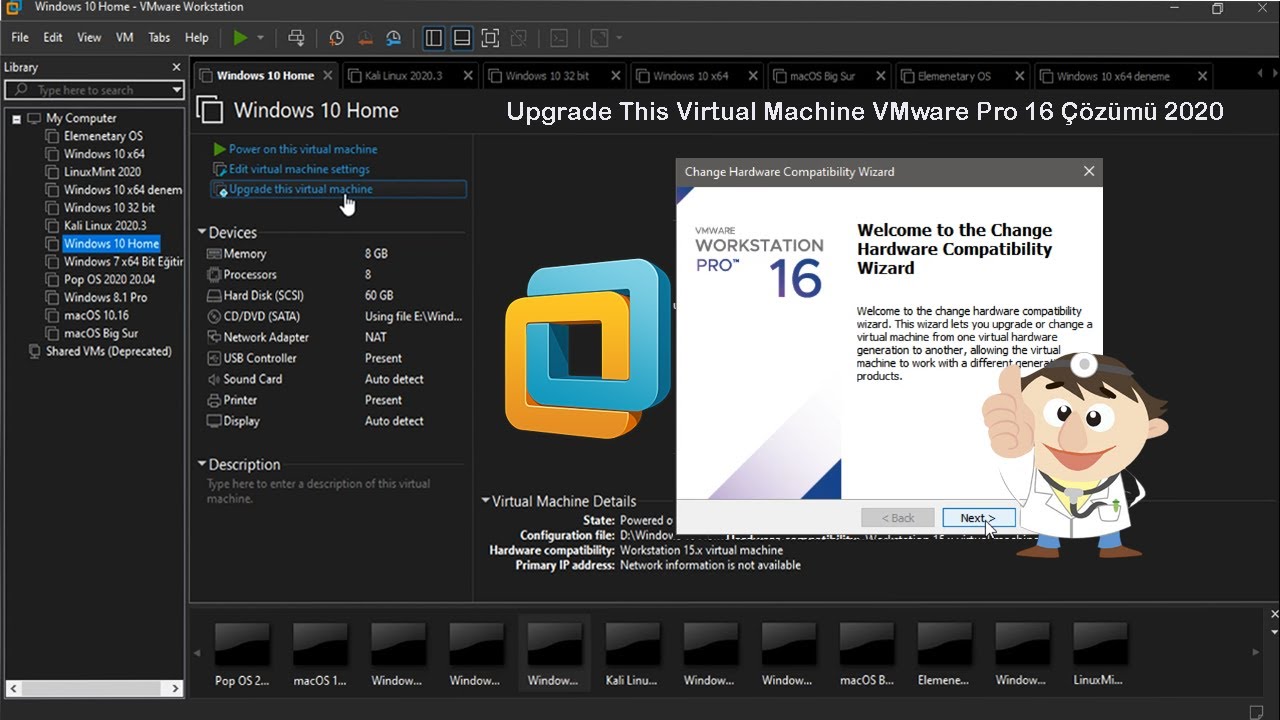The image size is (1280, 720).
Task: Take a snapshot using the clock-plus icon
Action: click(337, 38)
